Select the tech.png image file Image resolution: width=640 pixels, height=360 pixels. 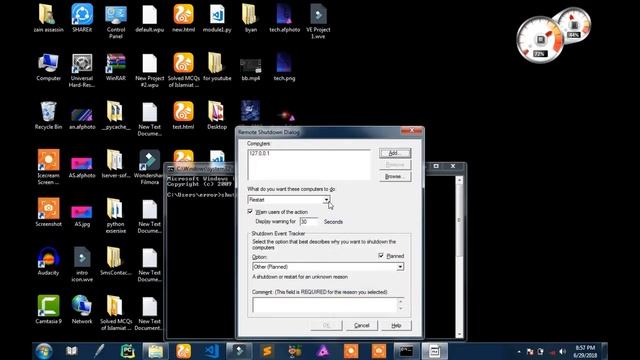(x=284, y=67)
